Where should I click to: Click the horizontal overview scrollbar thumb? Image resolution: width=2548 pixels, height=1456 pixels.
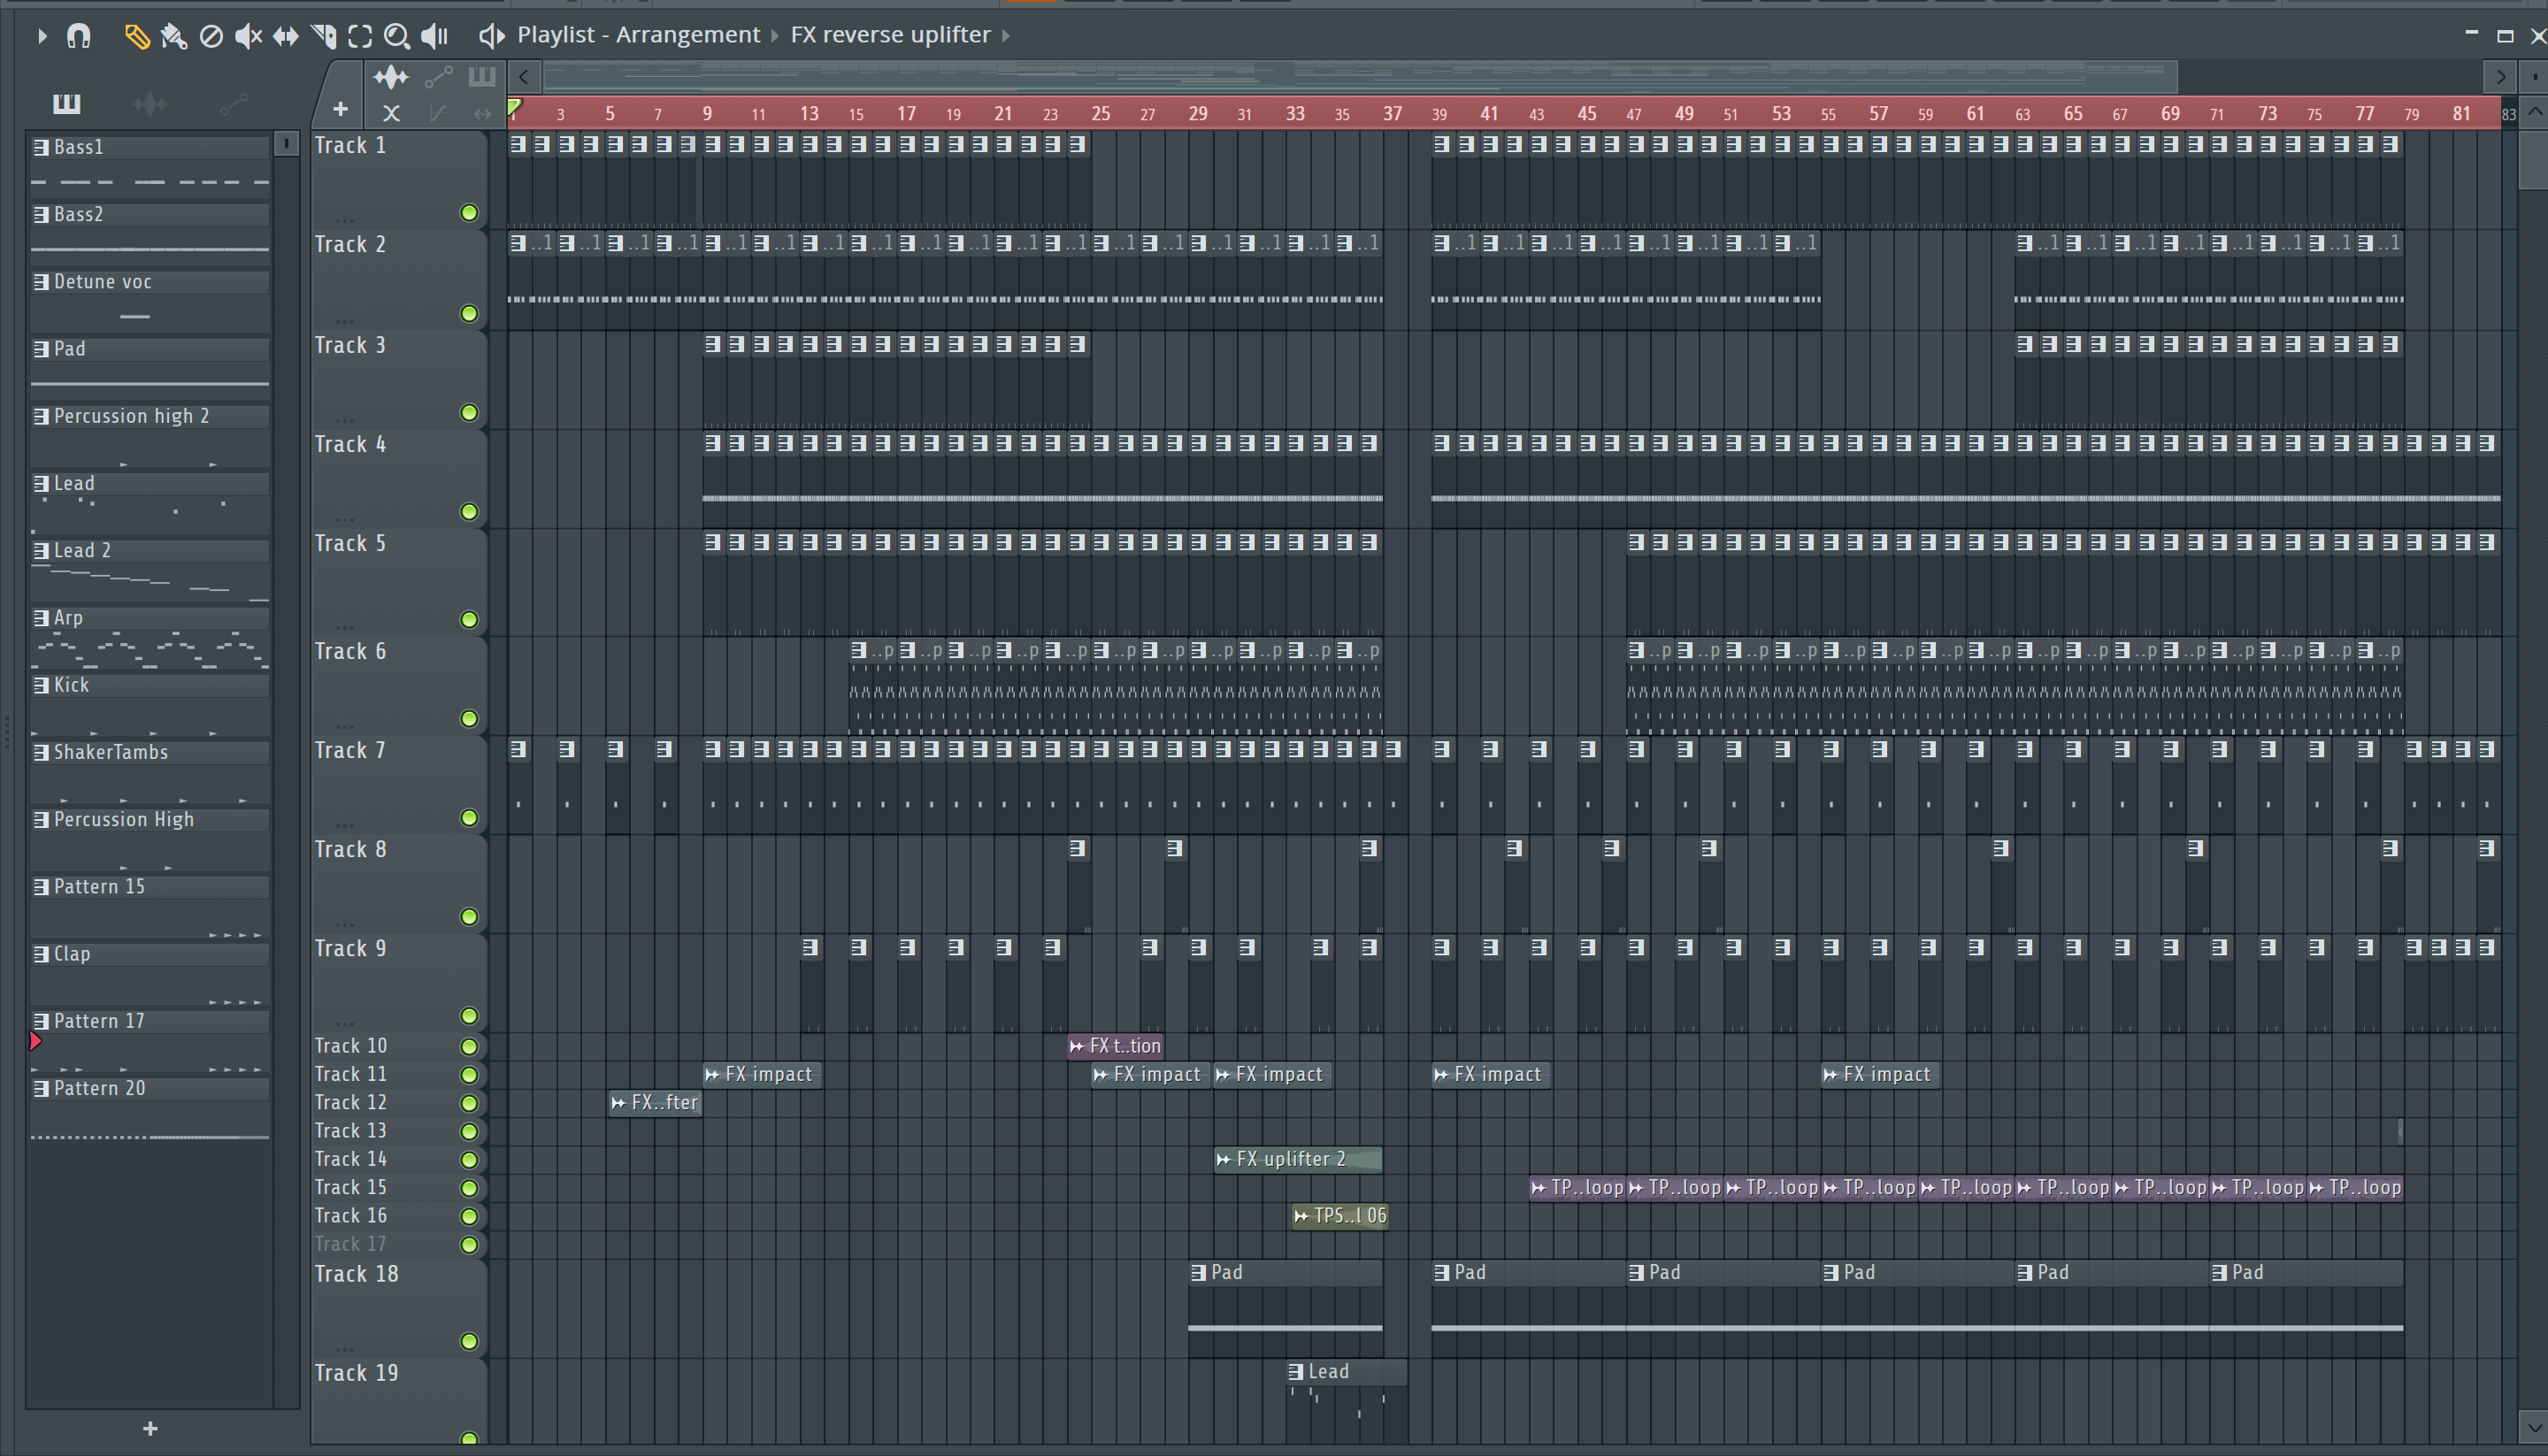[1360, 76]
